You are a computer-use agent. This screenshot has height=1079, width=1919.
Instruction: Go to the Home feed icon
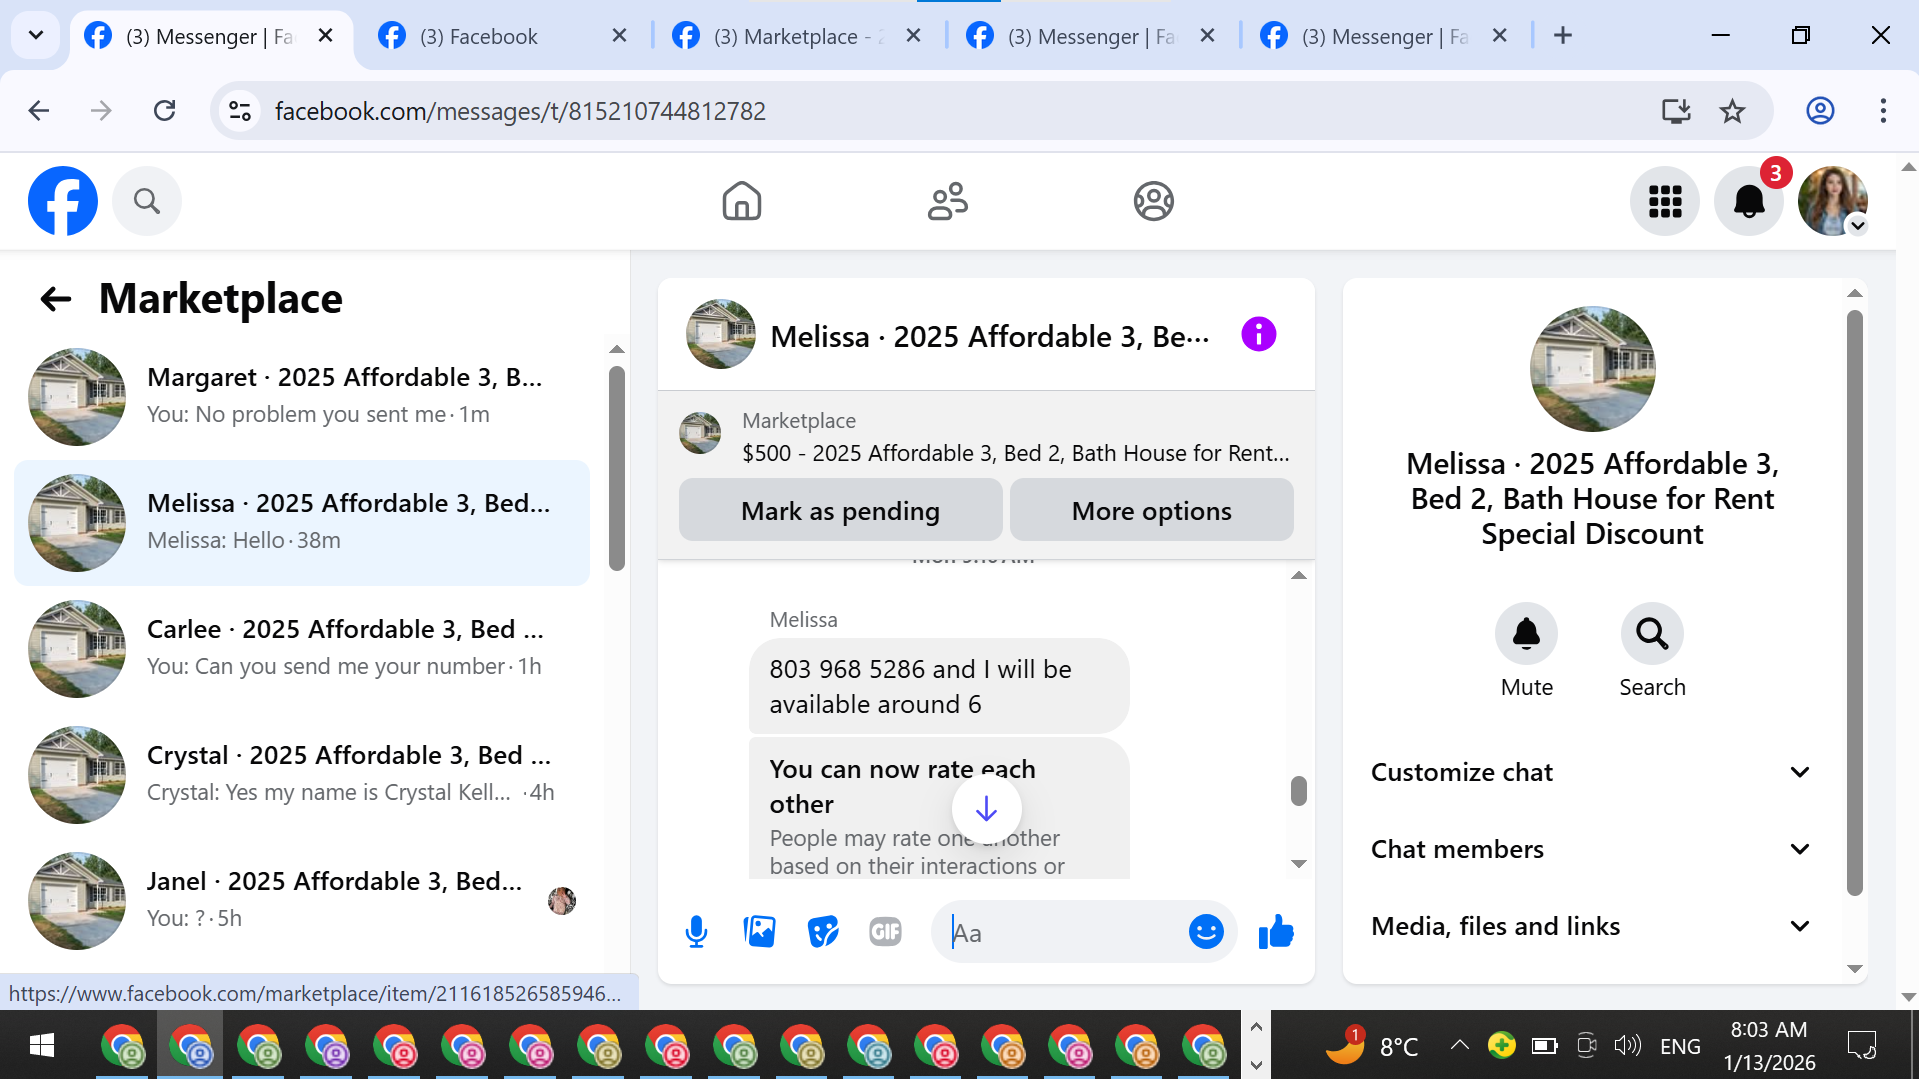point(742,201)
